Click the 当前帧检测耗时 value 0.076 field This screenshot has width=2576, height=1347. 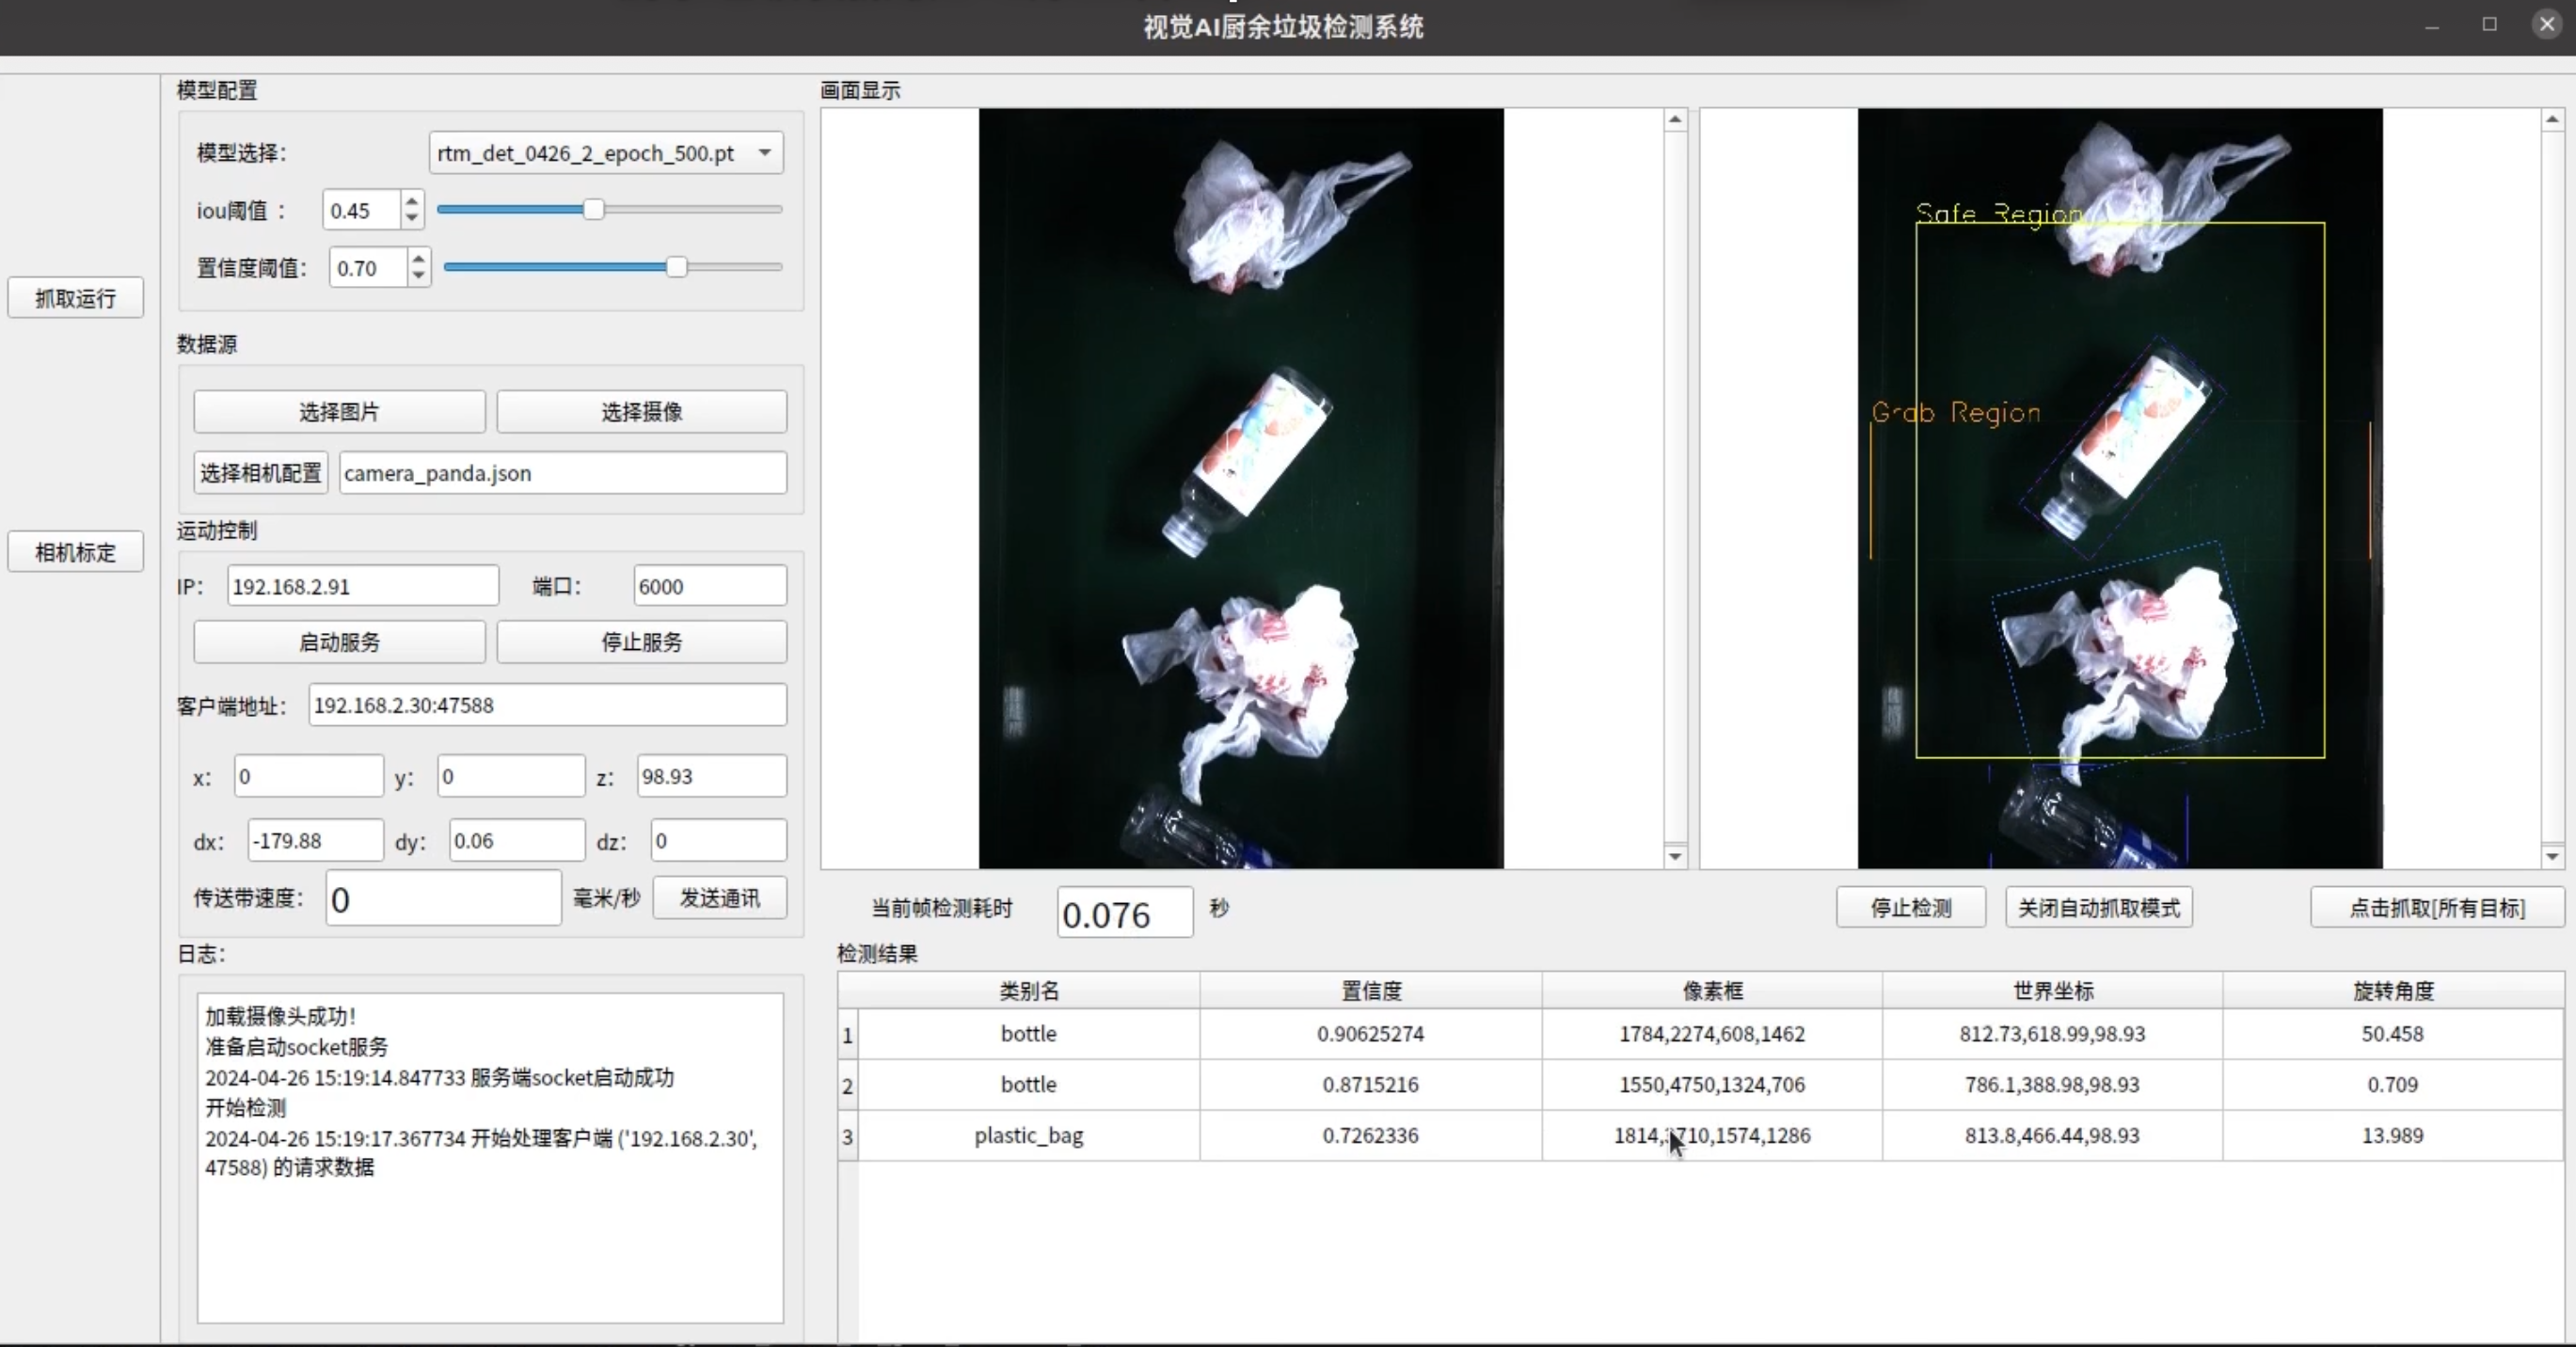pyautogui.click(x=1125, y=913)
